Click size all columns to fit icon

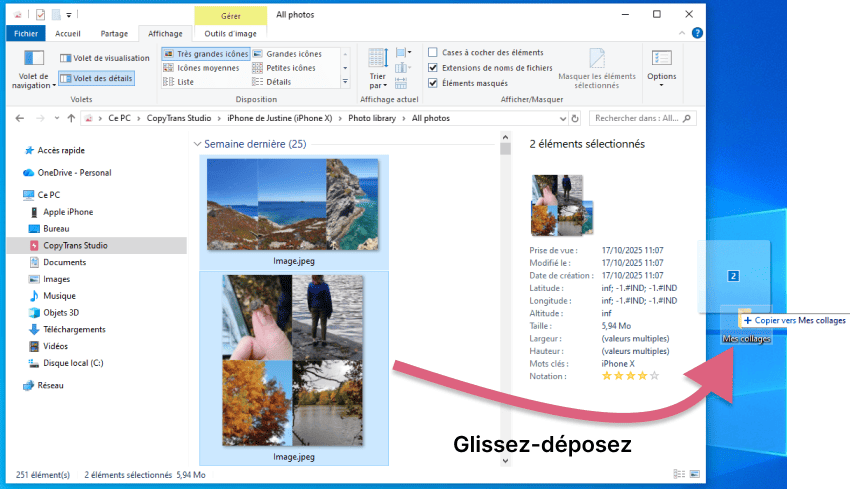tap(401, 83)
